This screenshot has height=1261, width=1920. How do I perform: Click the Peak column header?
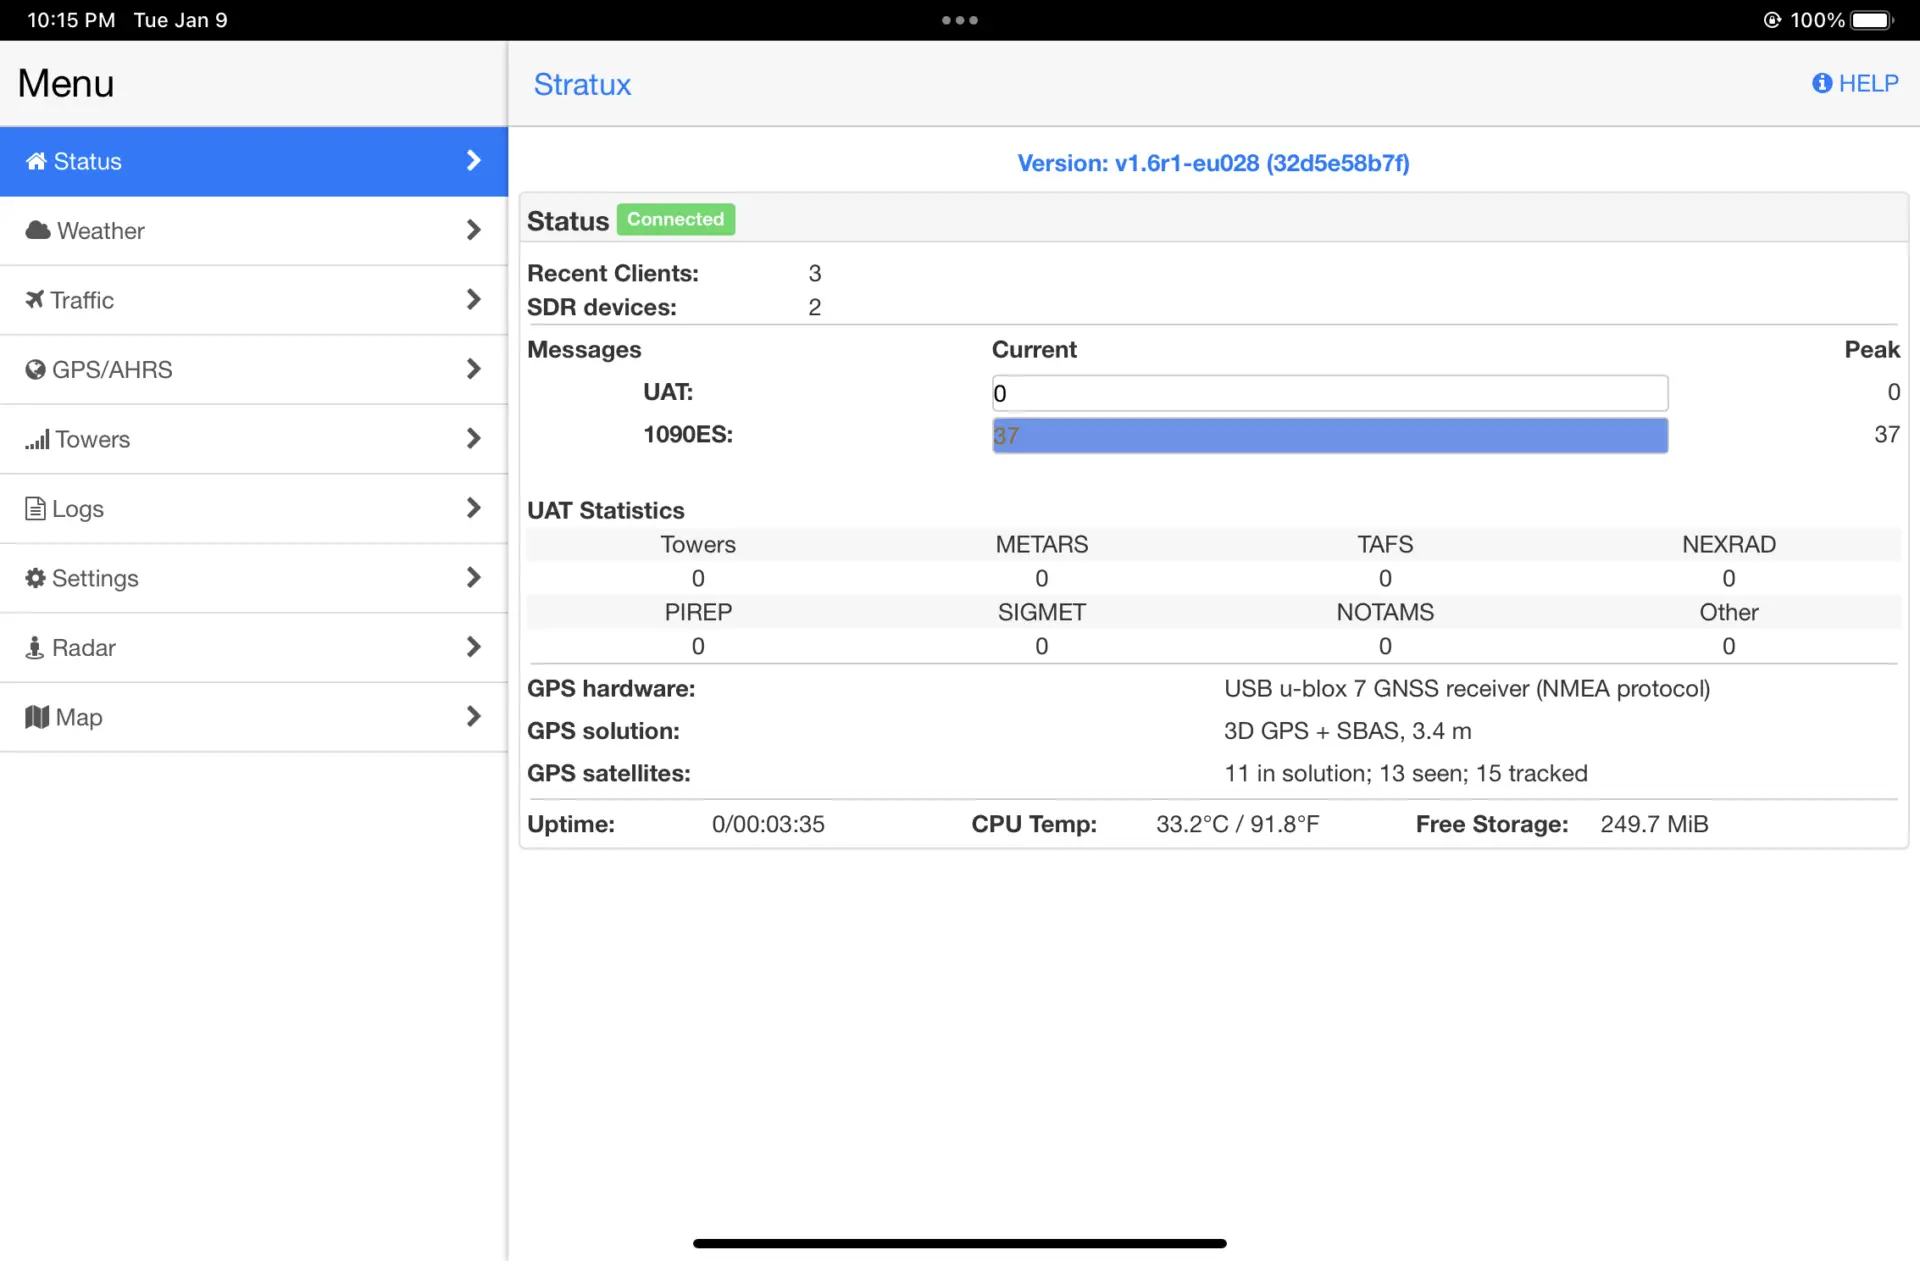[1872, 349]
